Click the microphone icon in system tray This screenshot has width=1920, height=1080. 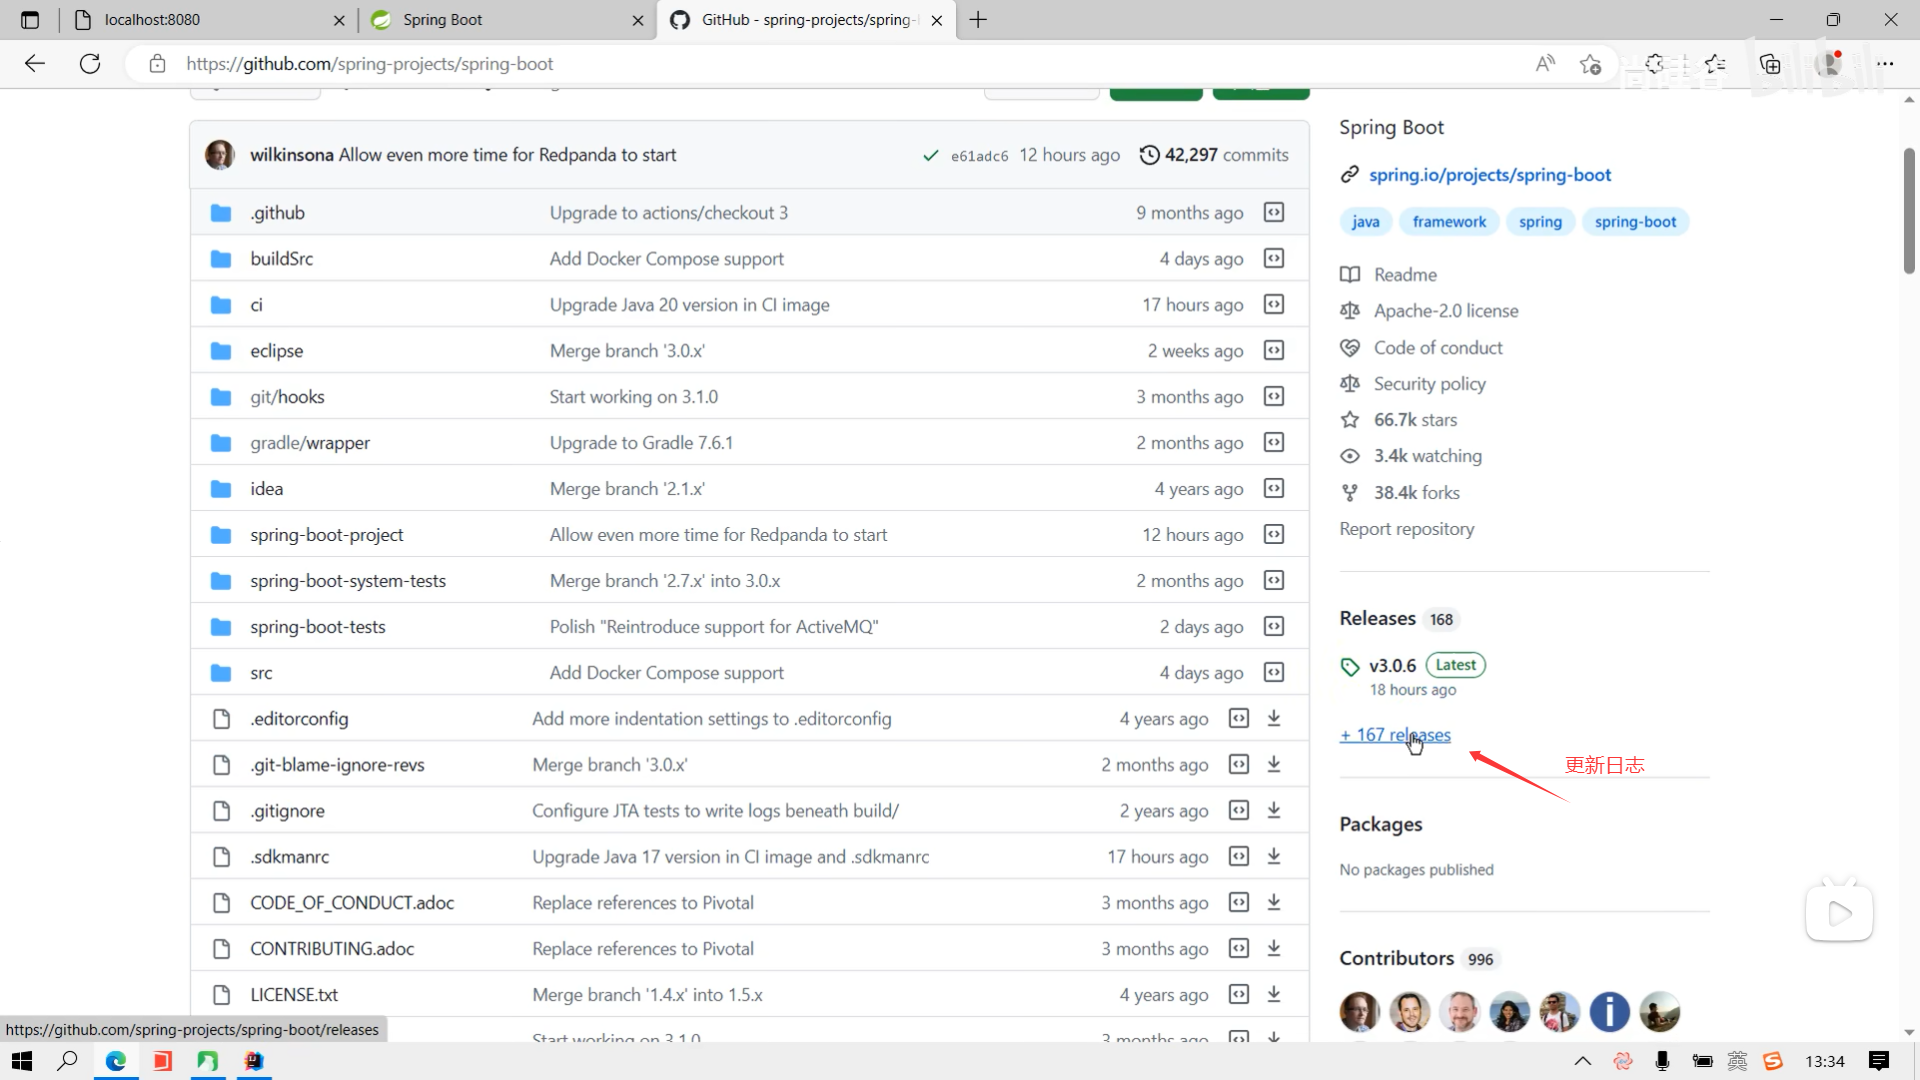(1662, 1061)
